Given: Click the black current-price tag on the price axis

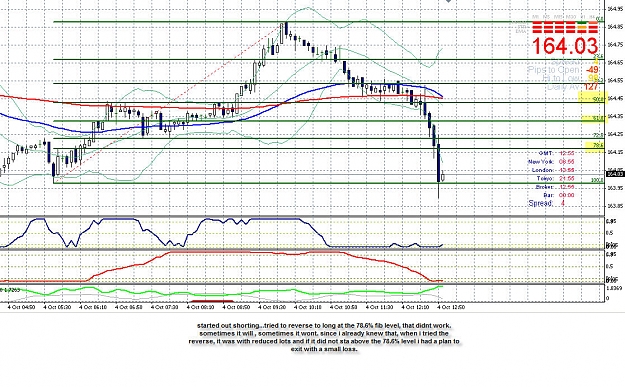Looking at the screenshot, I should (615, 174).
